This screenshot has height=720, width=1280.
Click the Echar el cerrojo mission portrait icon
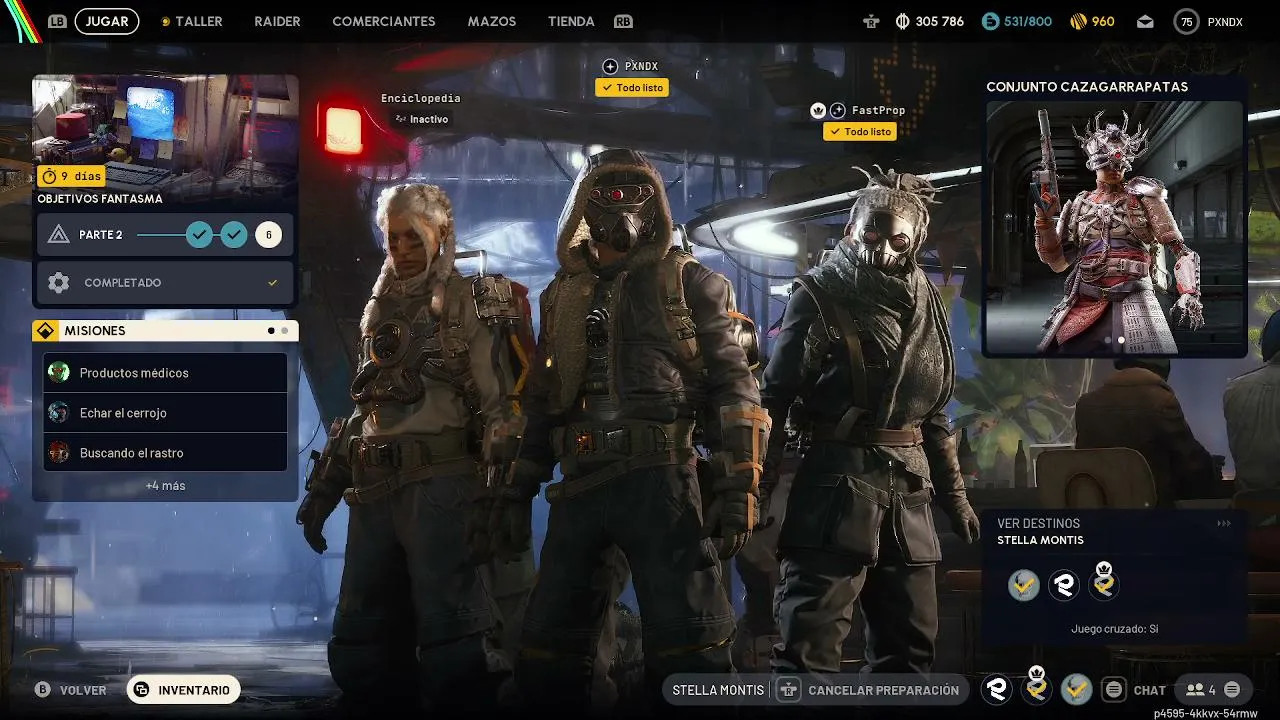click(59, 413)
